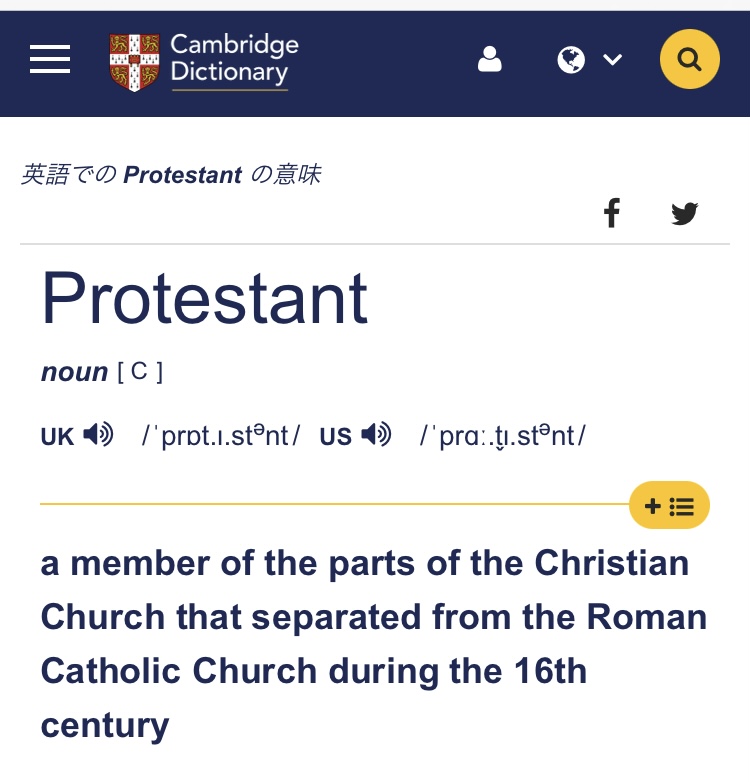
Task: Open the hamburger navigation menu
Action: (x=50, y=60)
